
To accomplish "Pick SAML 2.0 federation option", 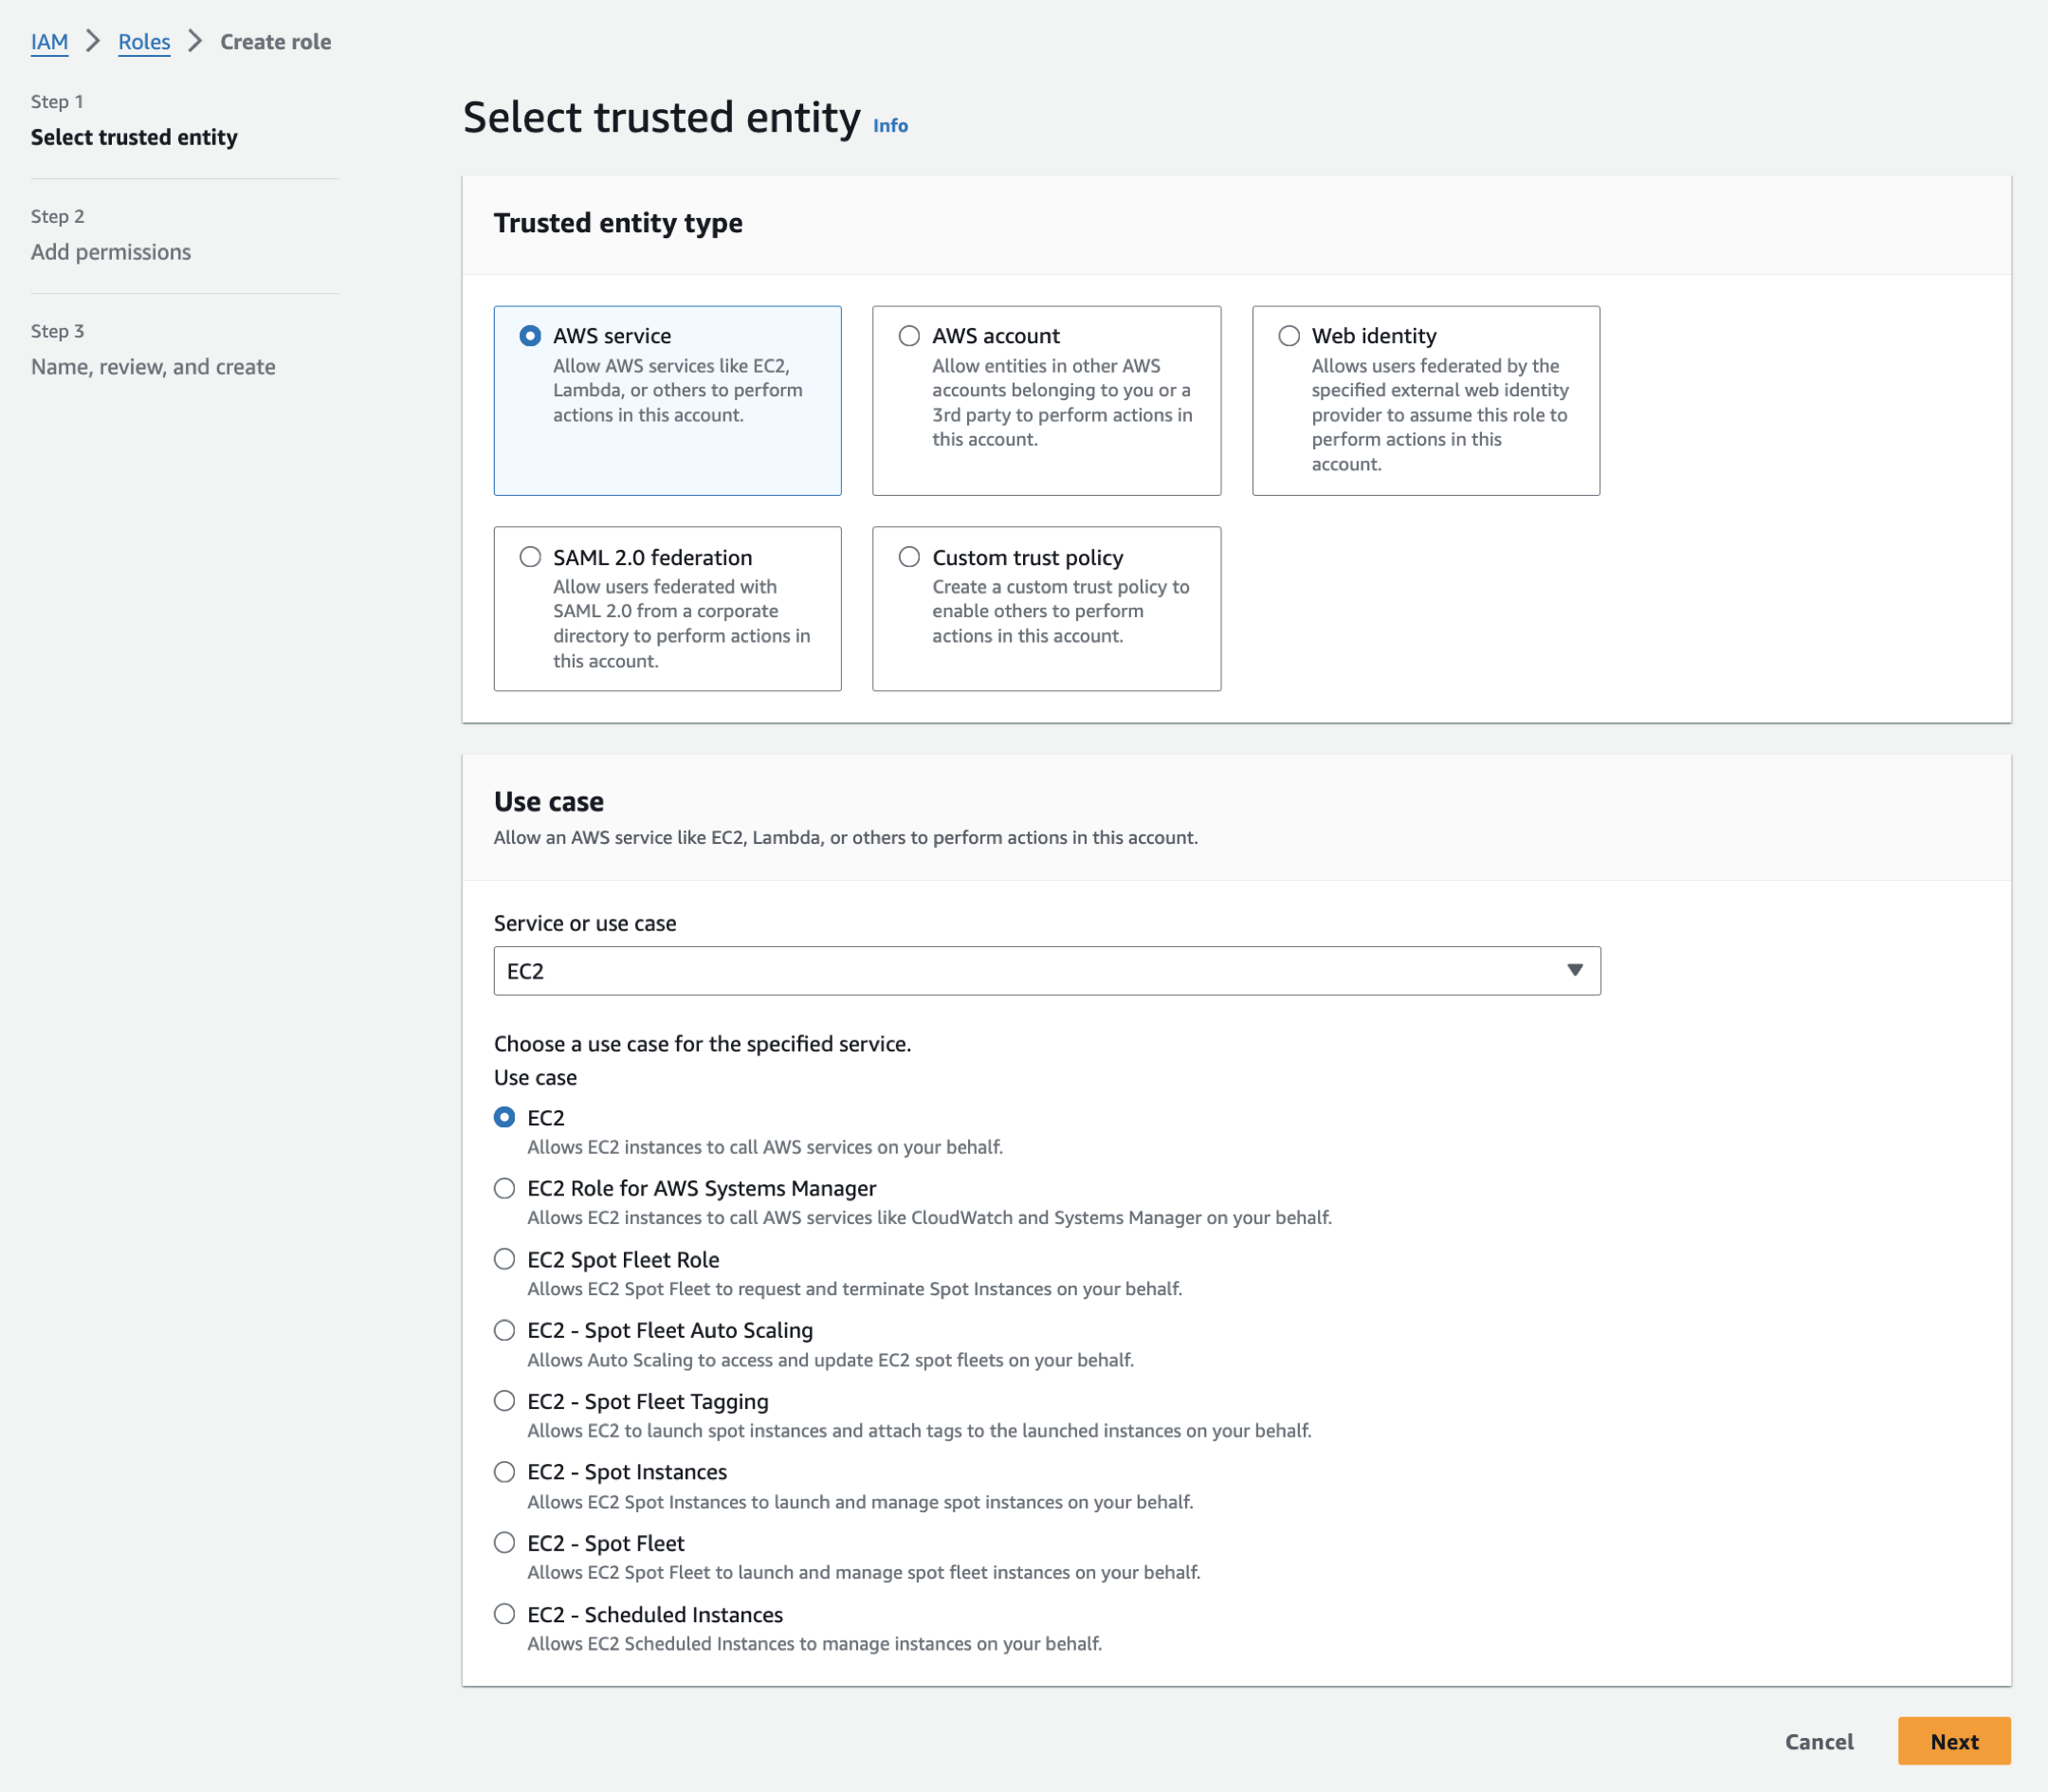I will coord(530,557).
